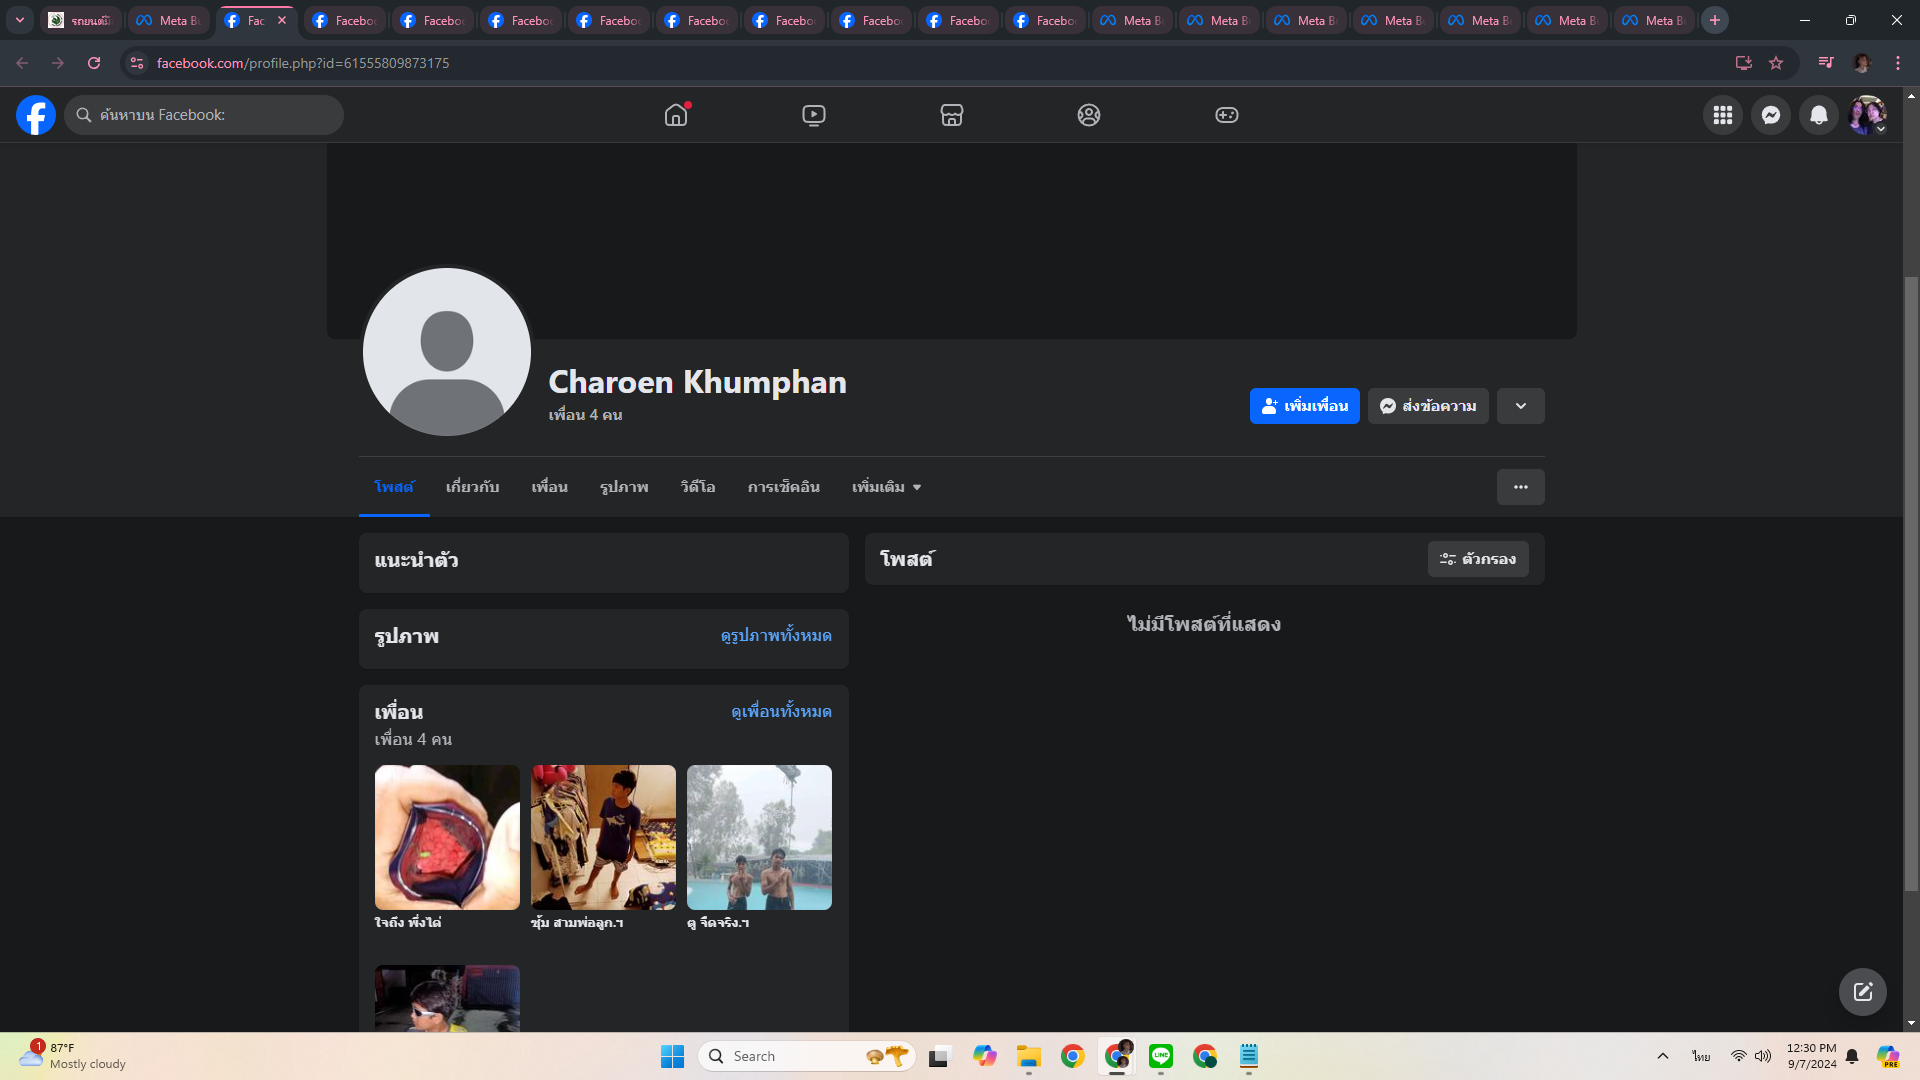
Task: Expand the chevron beside ส่งข้อความ button
Action: [1520, 406]
